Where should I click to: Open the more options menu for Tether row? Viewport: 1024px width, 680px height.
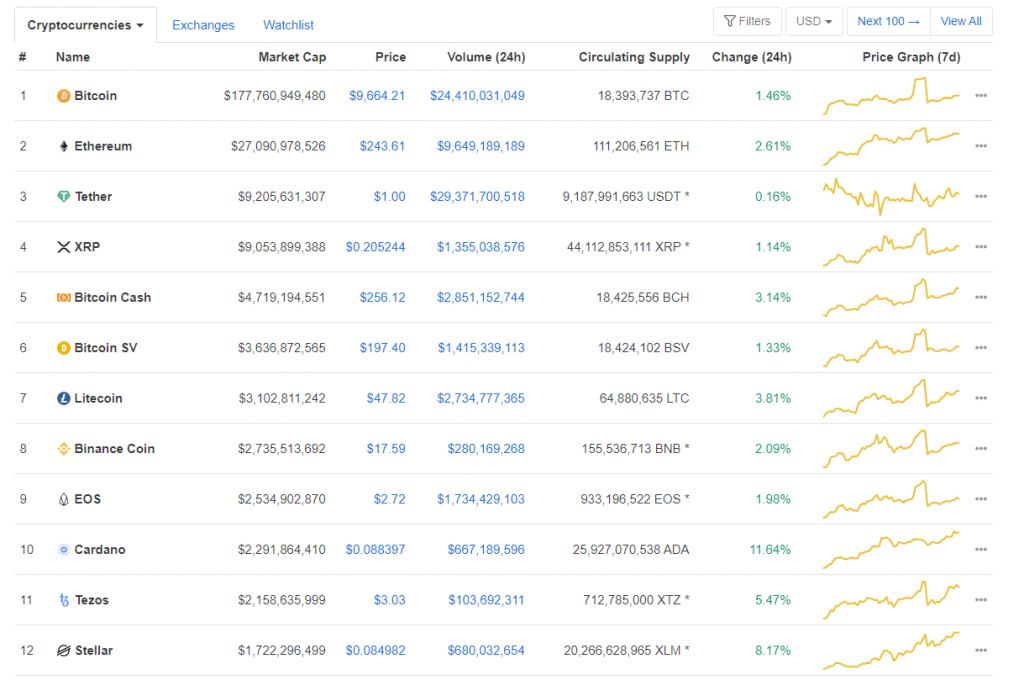coord(980,197)
